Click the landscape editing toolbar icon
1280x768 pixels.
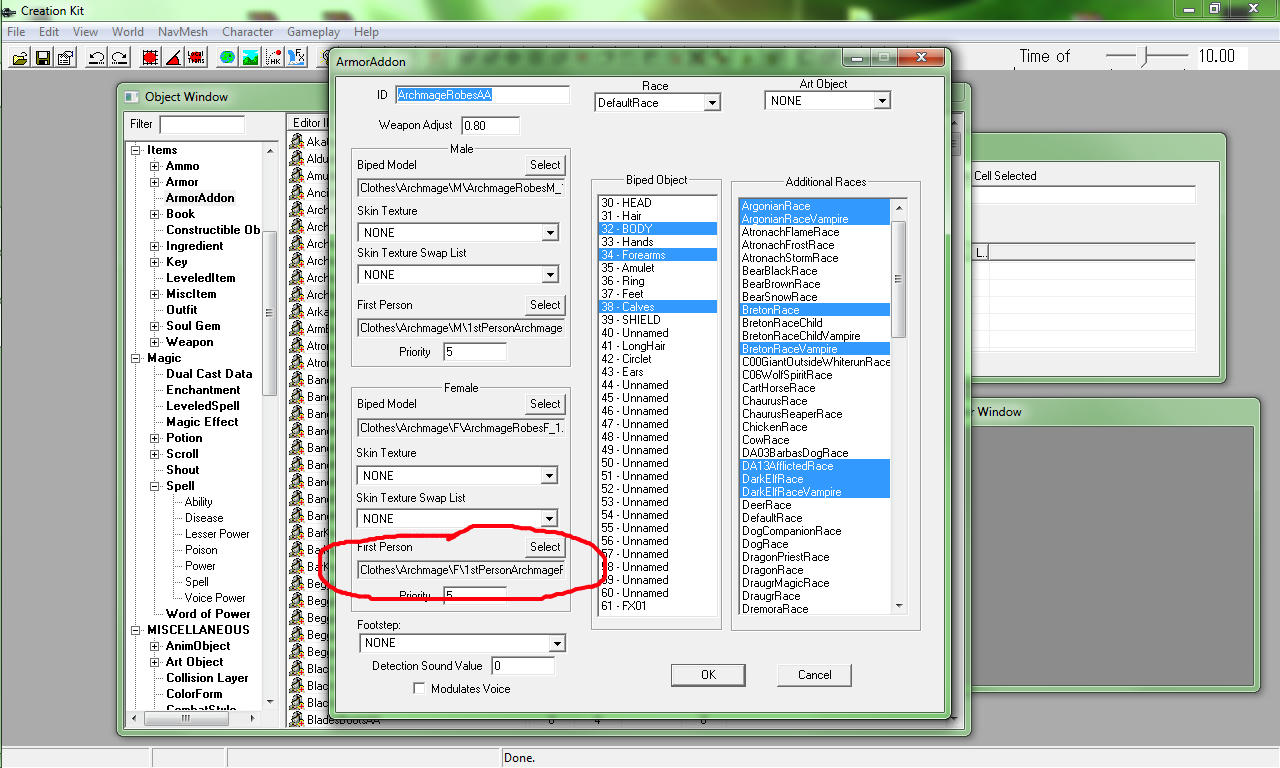(250, 57)
